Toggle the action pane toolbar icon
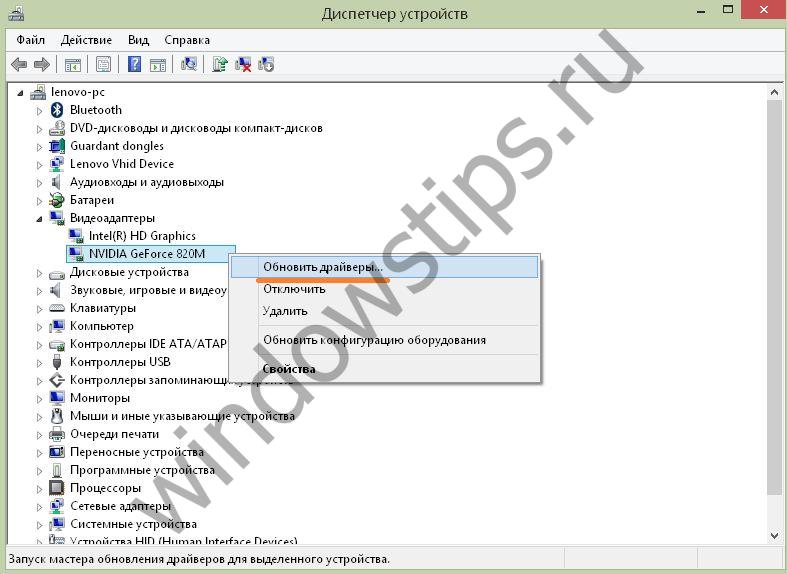 158,64
